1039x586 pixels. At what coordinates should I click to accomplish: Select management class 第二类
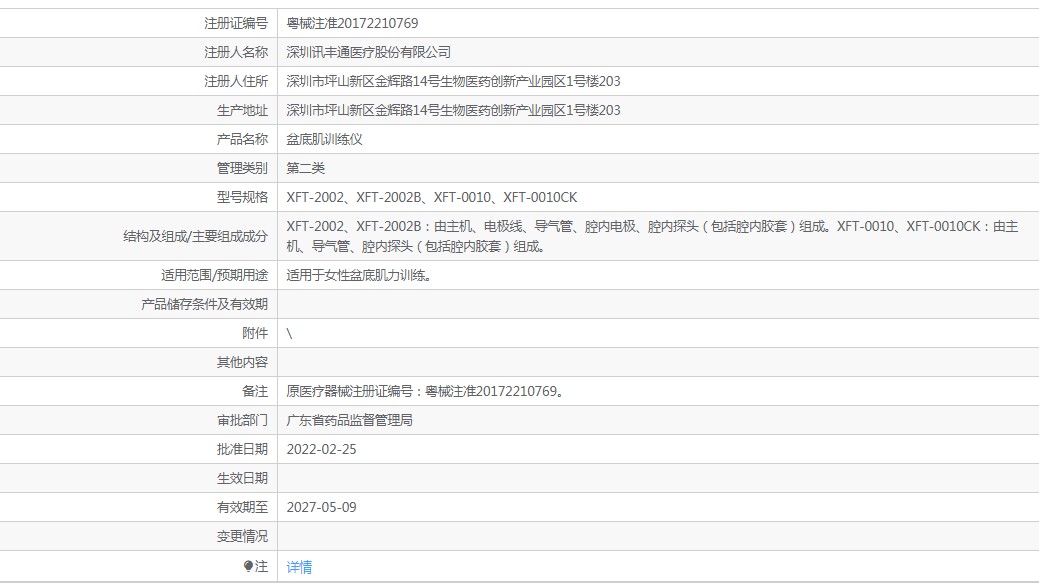tap(305, 168)
